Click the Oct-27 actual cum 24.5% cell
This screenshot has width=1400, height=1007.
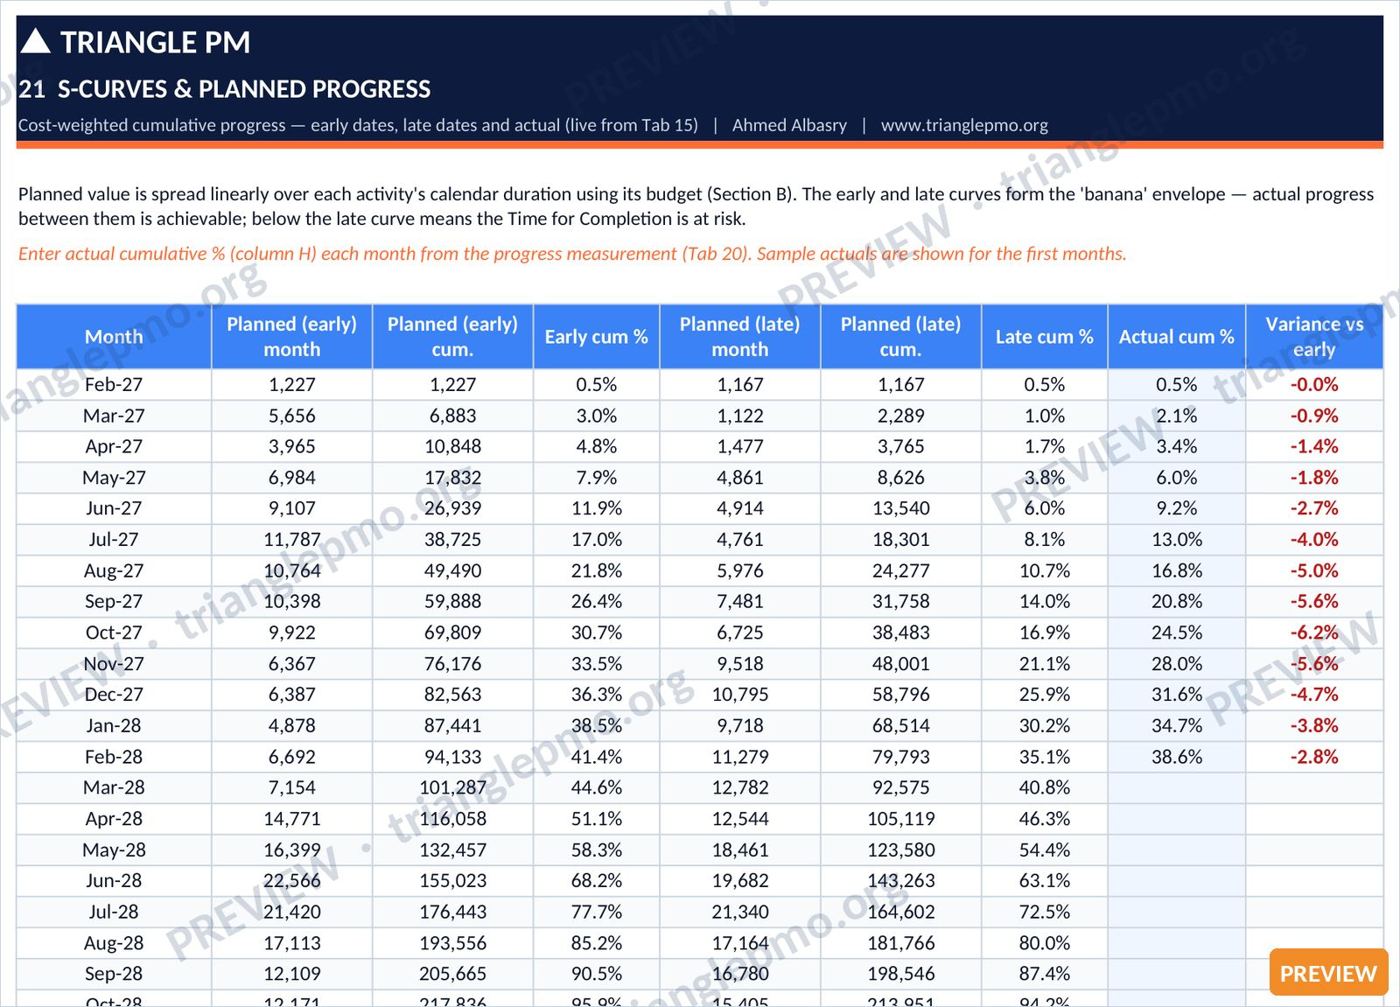click(1176, 633)
